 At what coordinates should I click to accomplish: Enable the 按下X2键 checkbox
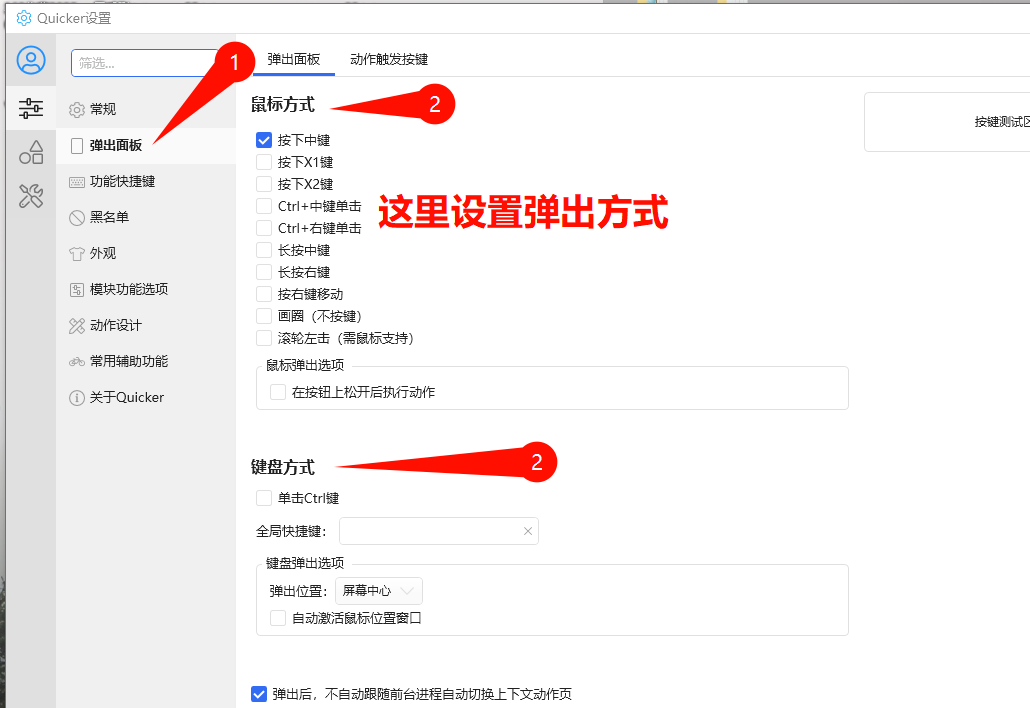point(264,184)
